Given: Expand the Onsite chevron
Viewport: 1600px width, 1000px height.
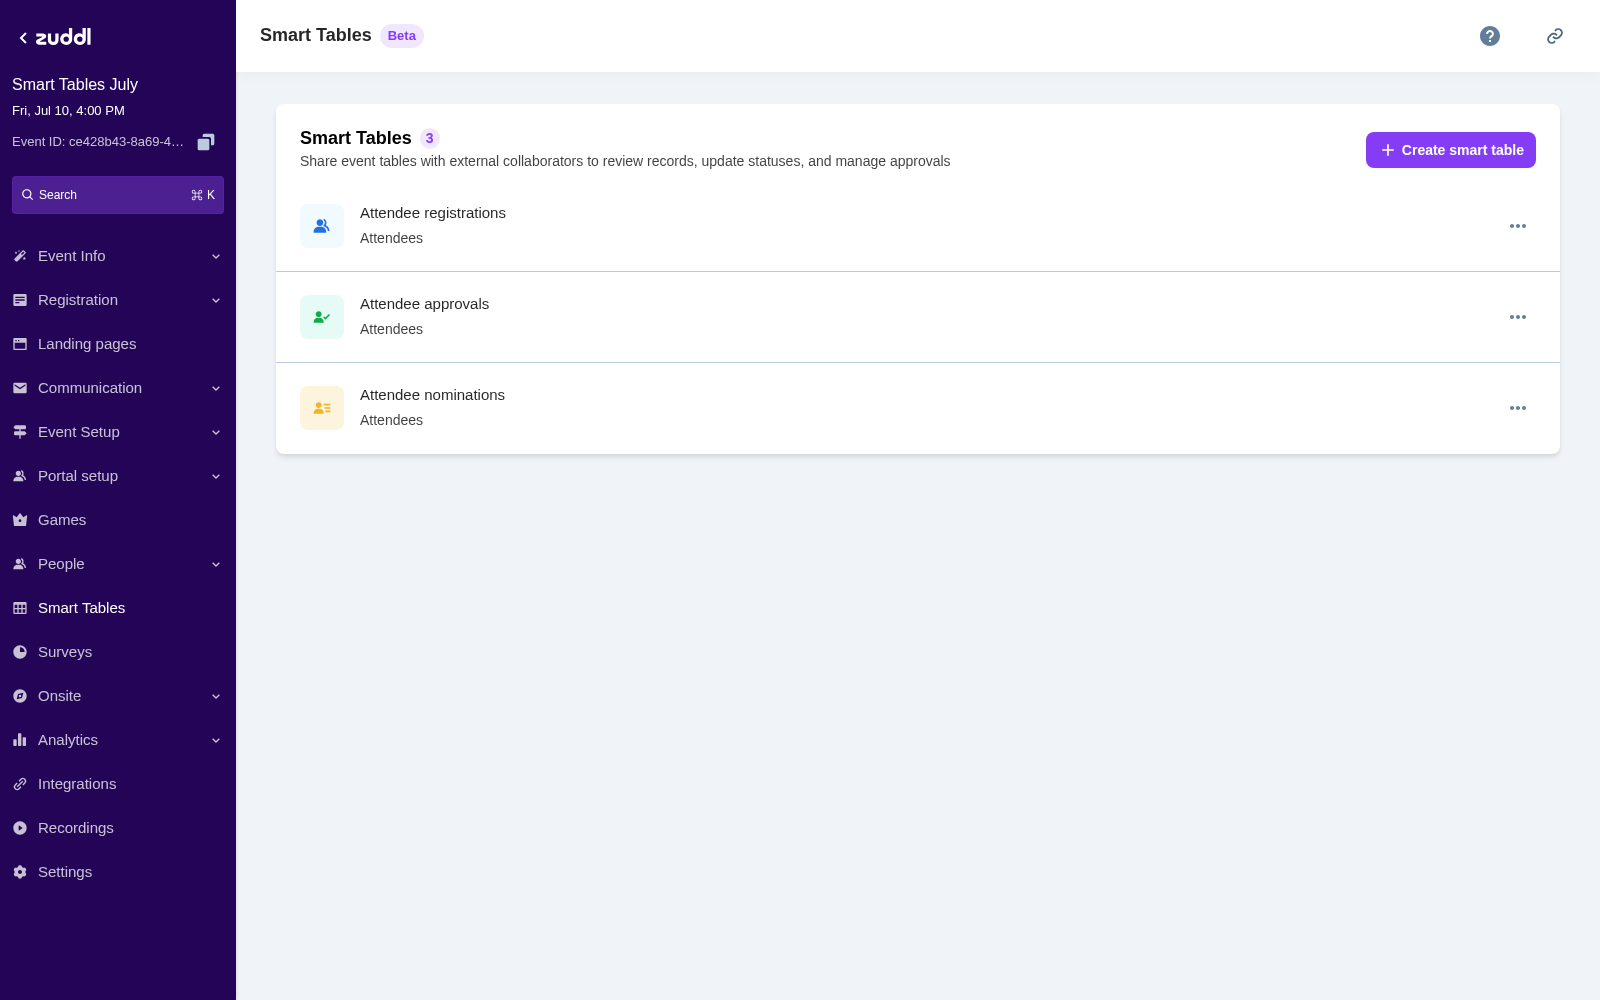Looking at the screenshot, I should pyautogui.click(x=216, y=696).
